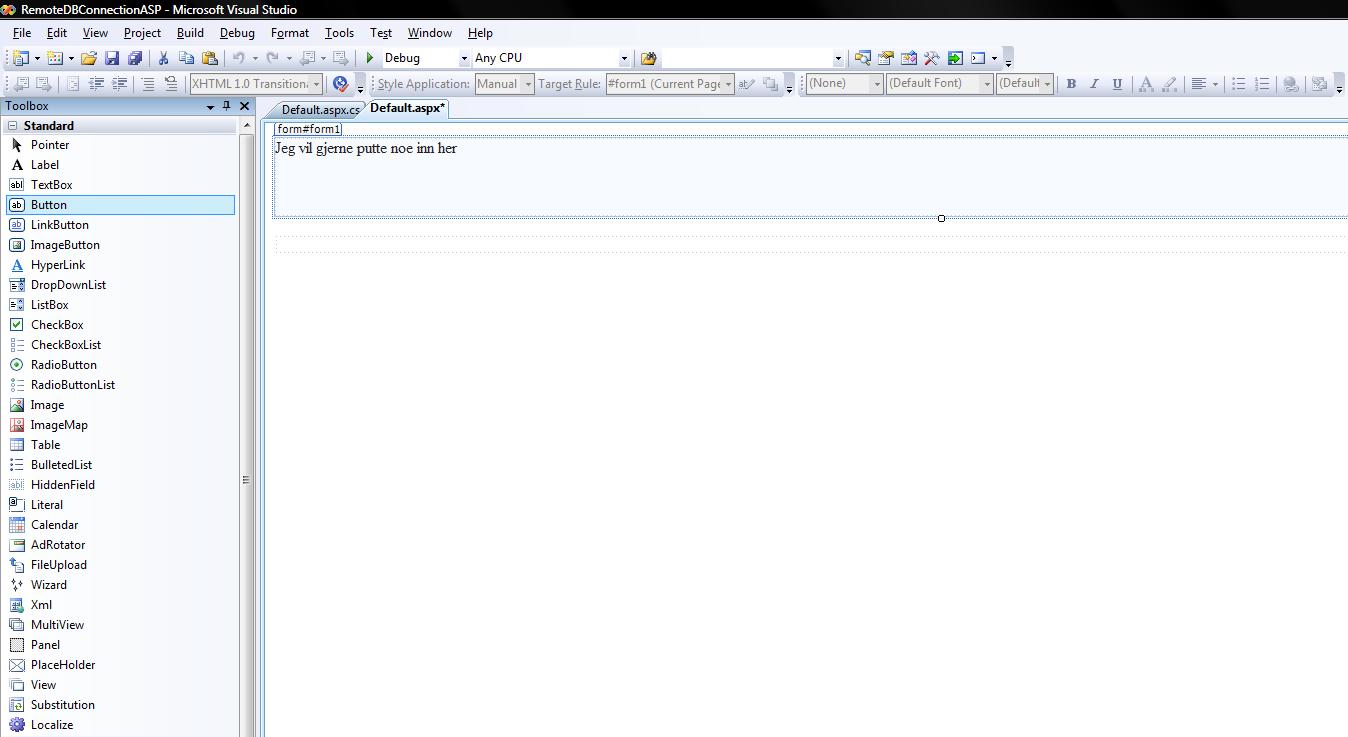The image size is (1348, 737).
Task: Open Solution Explorer from its toolbar icon
Action: tap(862, 58)
